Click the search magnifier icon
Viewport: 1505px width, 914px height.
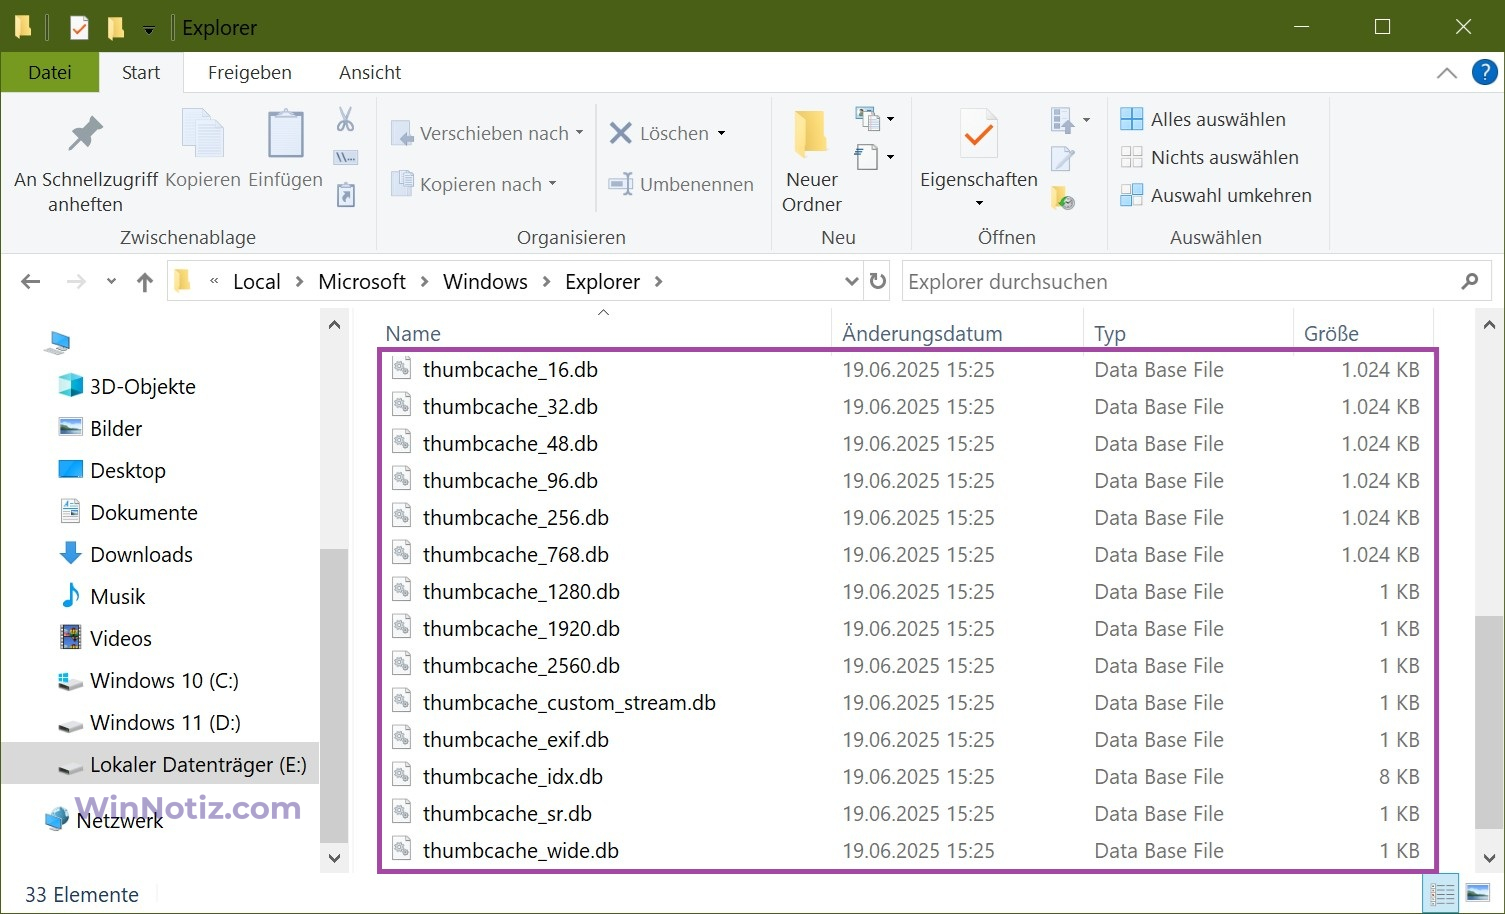pyautogui.click(x=1469, y=282)
